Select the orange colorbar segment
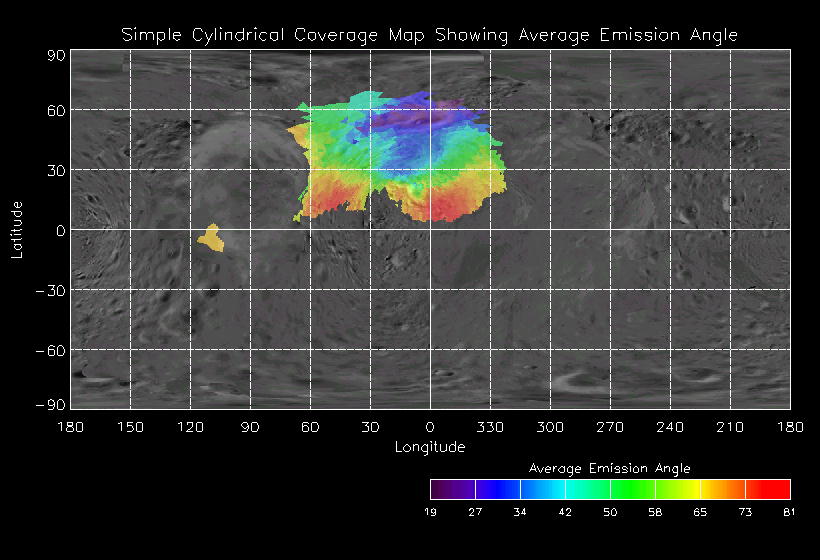Image resolution: width=820 pixels, height=560 pixels. click(723, 489)
